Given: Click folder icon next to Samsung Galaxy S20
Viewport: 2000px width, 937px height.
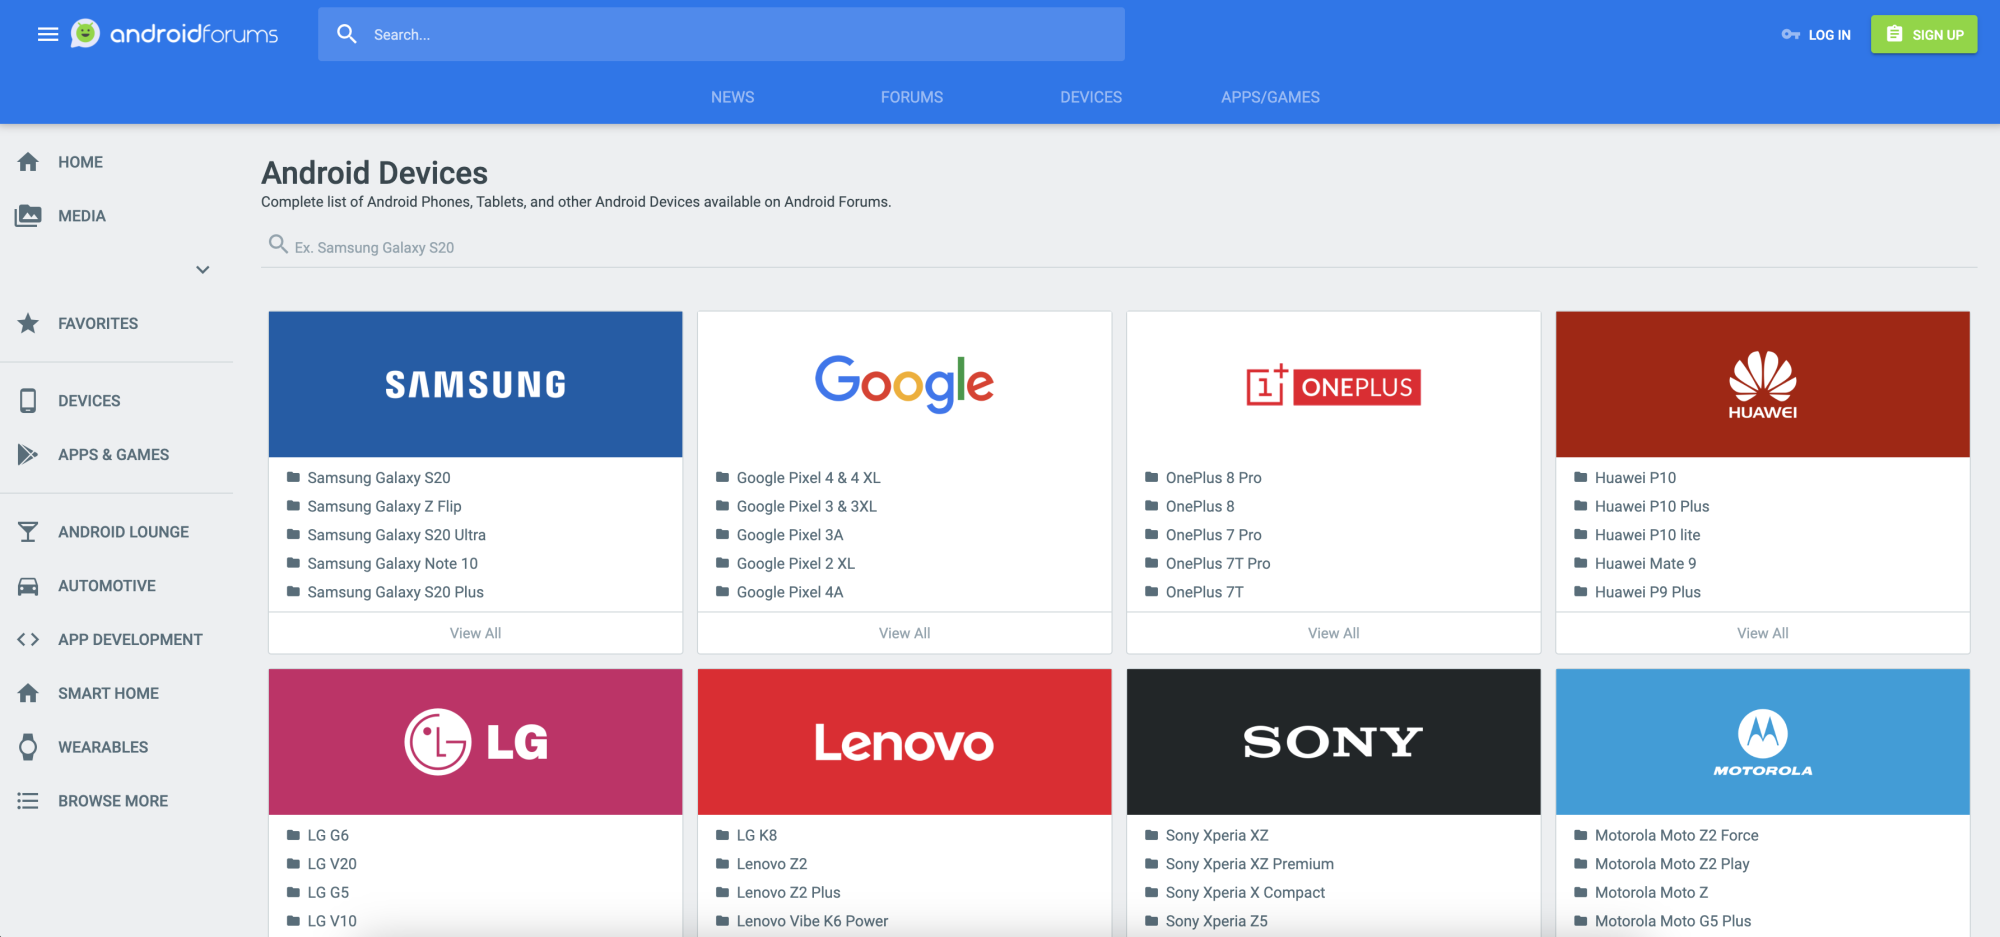Looking at the screenshot, I should (294, 477).
